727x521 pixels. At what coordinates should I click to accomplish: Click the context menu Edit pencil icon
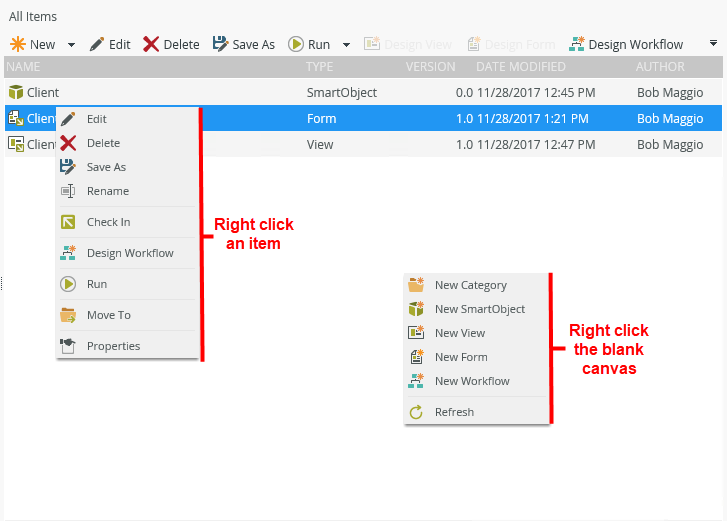[x=68, y=119]
